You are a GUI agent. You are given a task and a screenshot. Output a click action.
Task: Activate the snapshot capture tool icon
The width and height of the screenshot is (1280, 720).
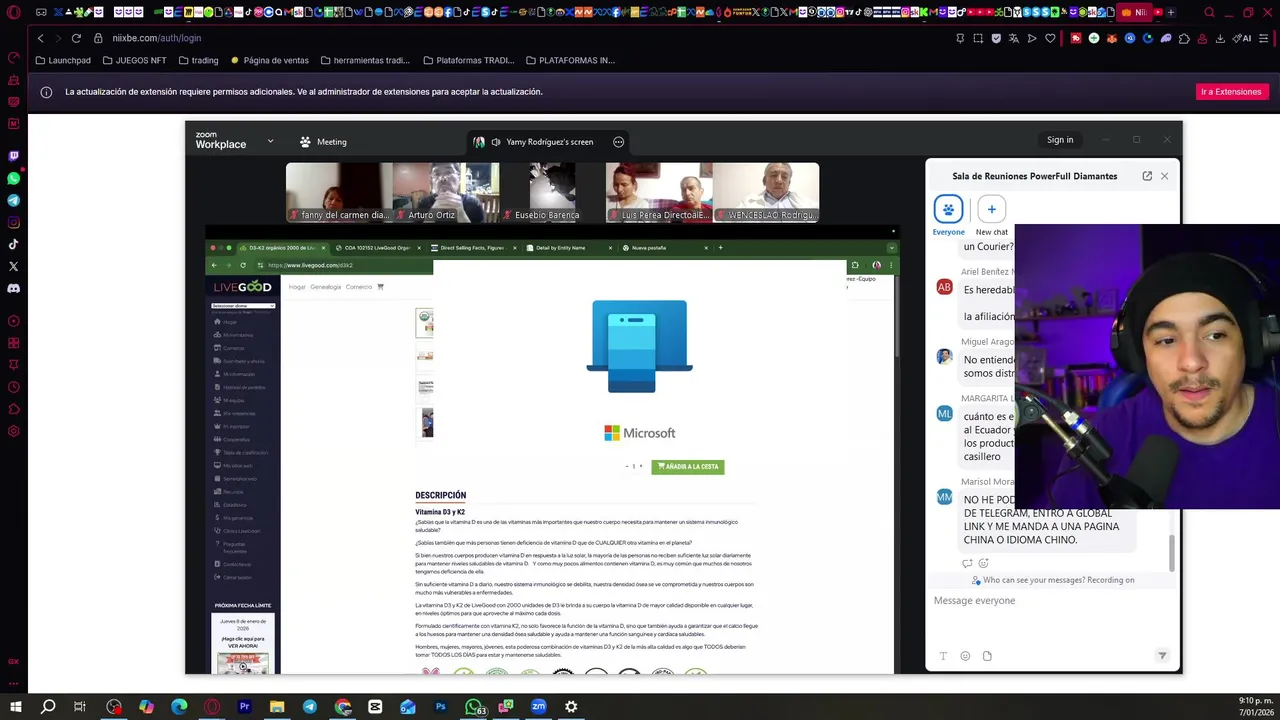[978, 38]
